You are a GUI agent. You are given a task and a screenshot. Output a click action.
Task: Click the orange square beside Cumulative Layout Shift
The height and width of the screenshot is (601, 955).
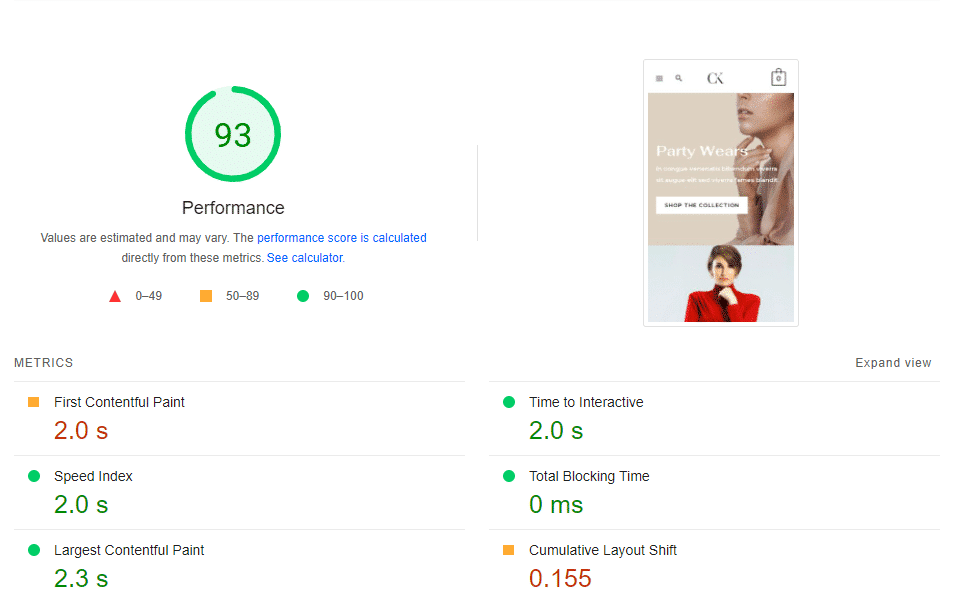click(x=507, y=550)
